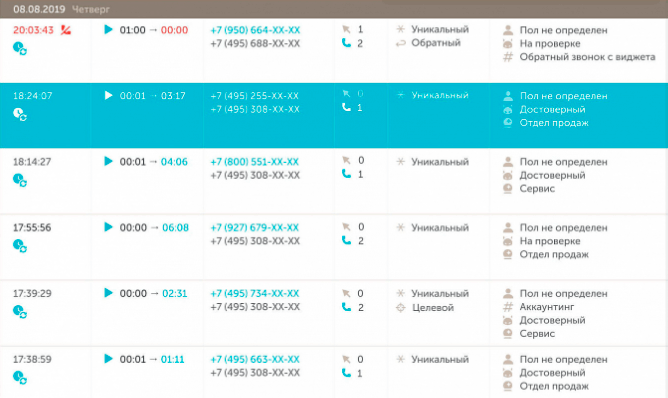Play recording of the 20:03:43 call

point(109,29)
